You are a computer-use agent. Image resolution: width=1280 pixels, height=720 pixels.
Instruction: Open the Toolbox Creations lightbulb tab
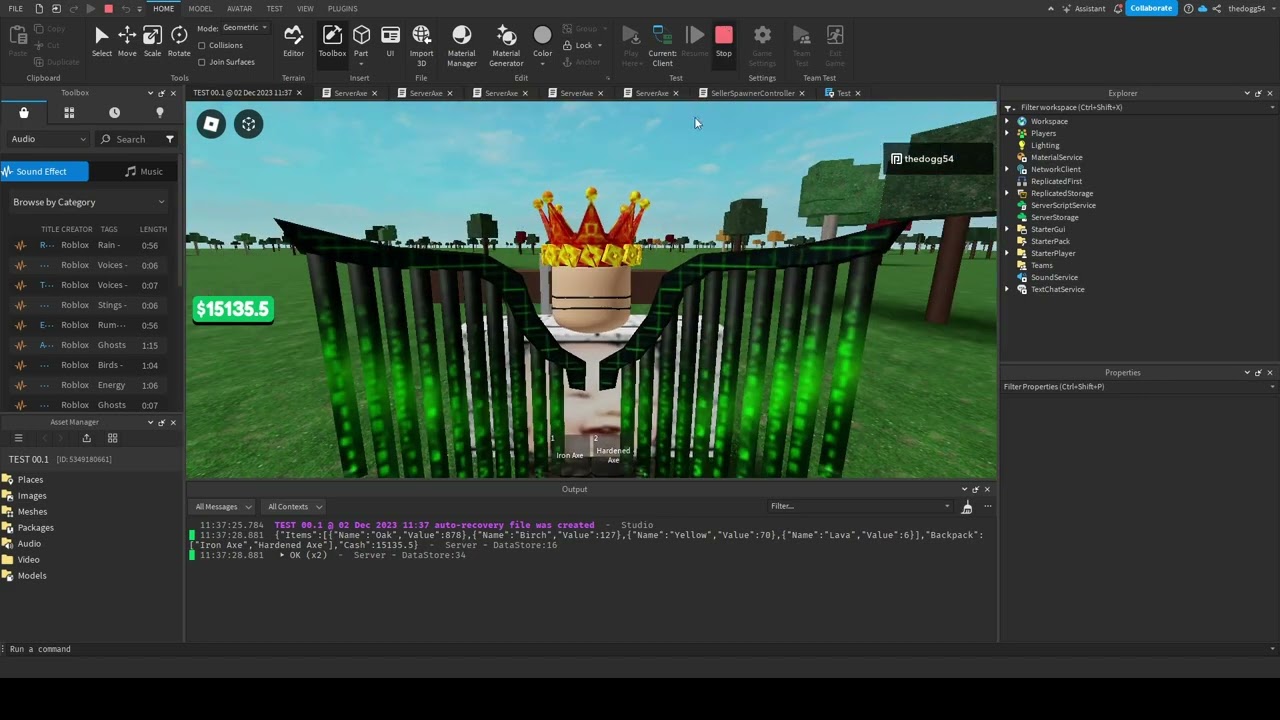[159, 113]
